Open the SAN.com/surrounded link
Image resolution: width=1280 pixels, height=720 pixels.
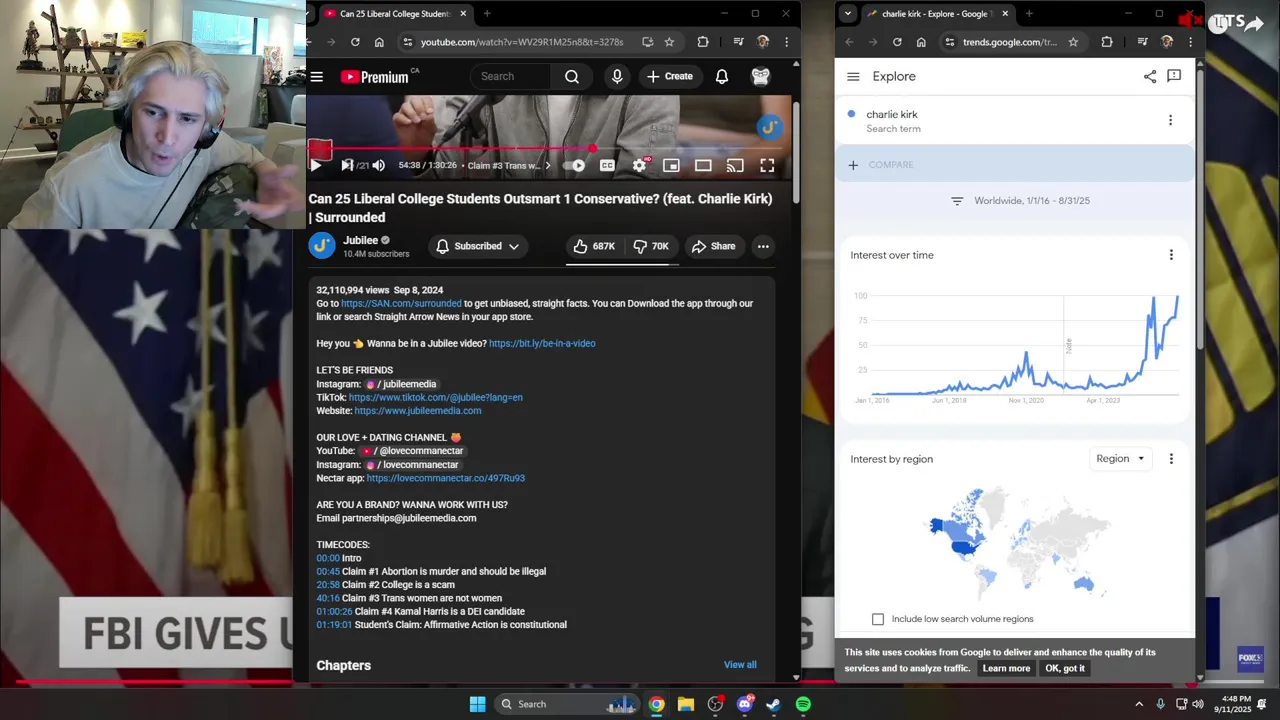coord(401,303)
